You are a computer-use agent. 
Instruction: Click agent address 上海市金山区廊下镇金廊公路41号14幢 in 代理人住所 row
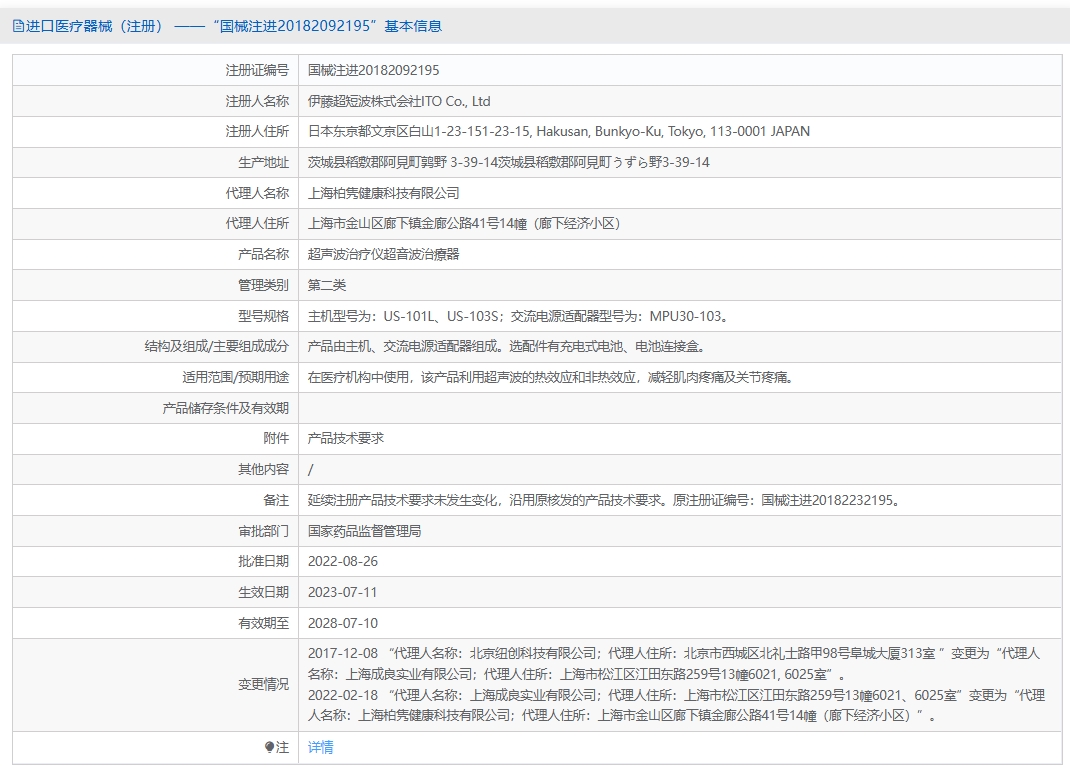464,223
